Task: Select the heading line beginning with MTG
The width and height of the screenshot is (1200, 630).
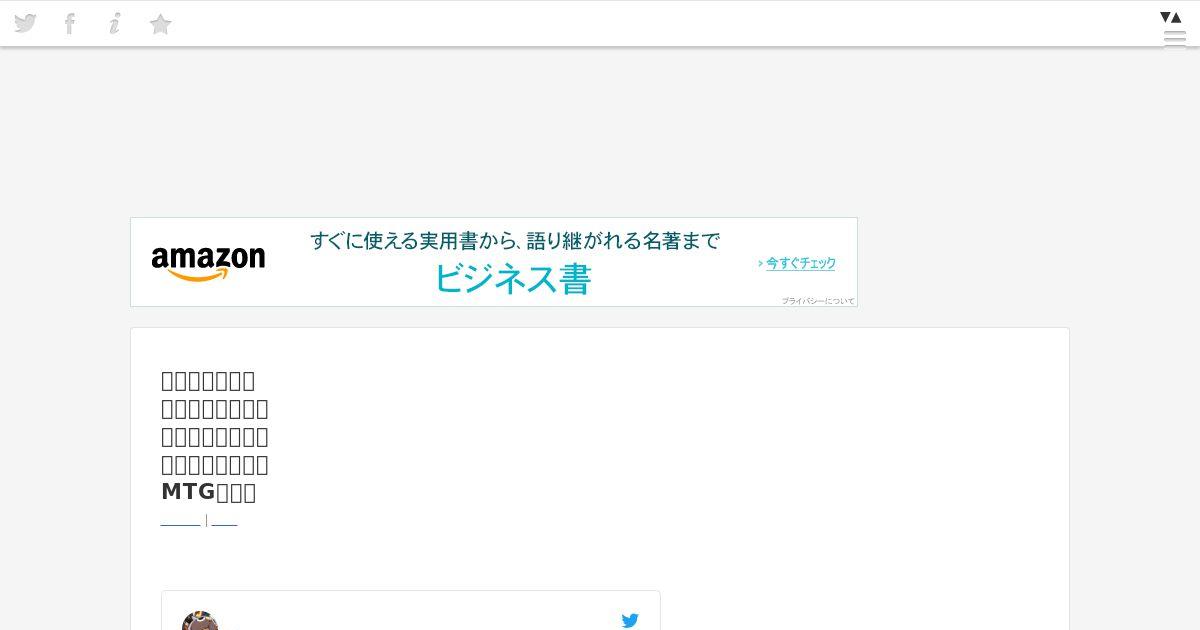Action: coord(208,492)
